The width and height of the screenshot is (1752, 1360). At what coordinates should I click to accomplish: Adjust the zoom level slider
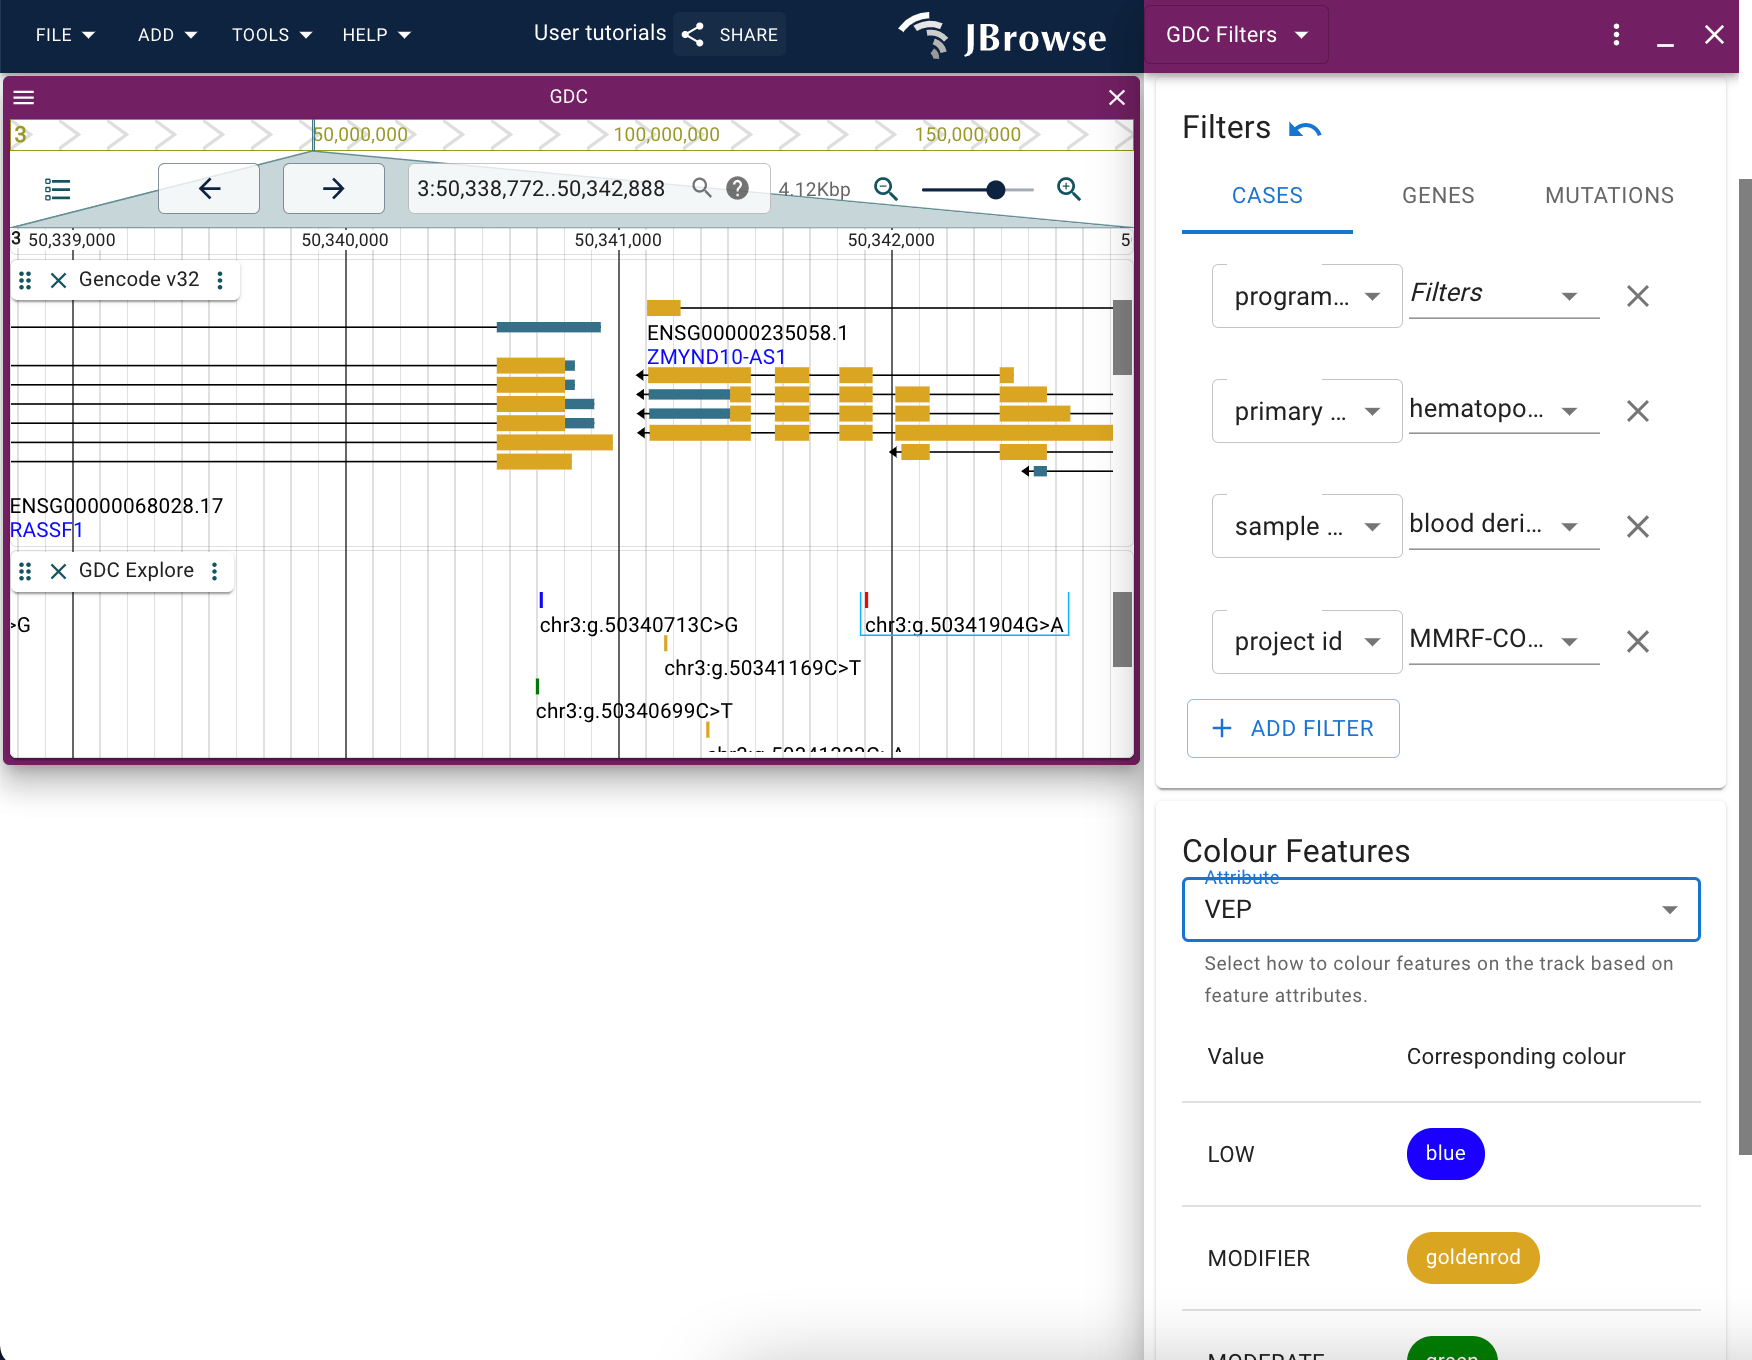point(978,189)
